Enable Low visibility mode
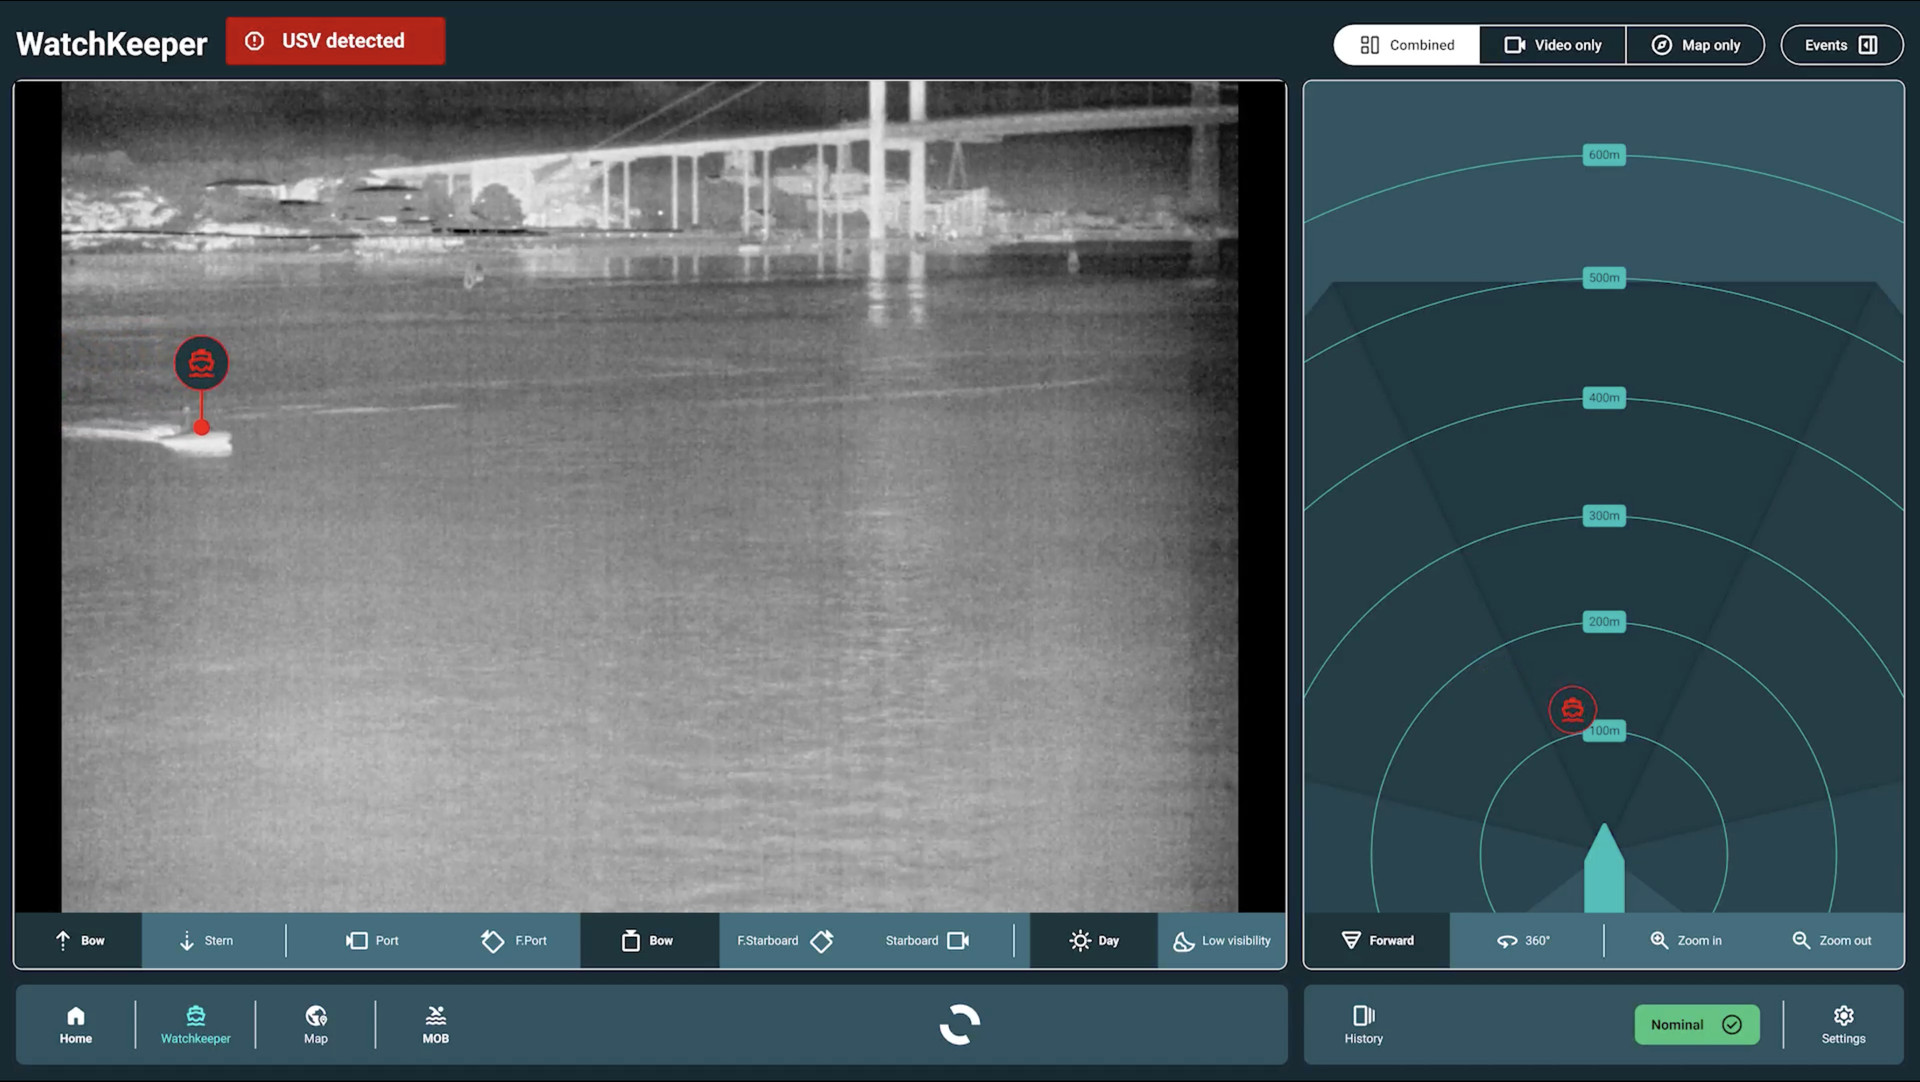Screen dimensions: 1920x1082 coord(1222,940)
